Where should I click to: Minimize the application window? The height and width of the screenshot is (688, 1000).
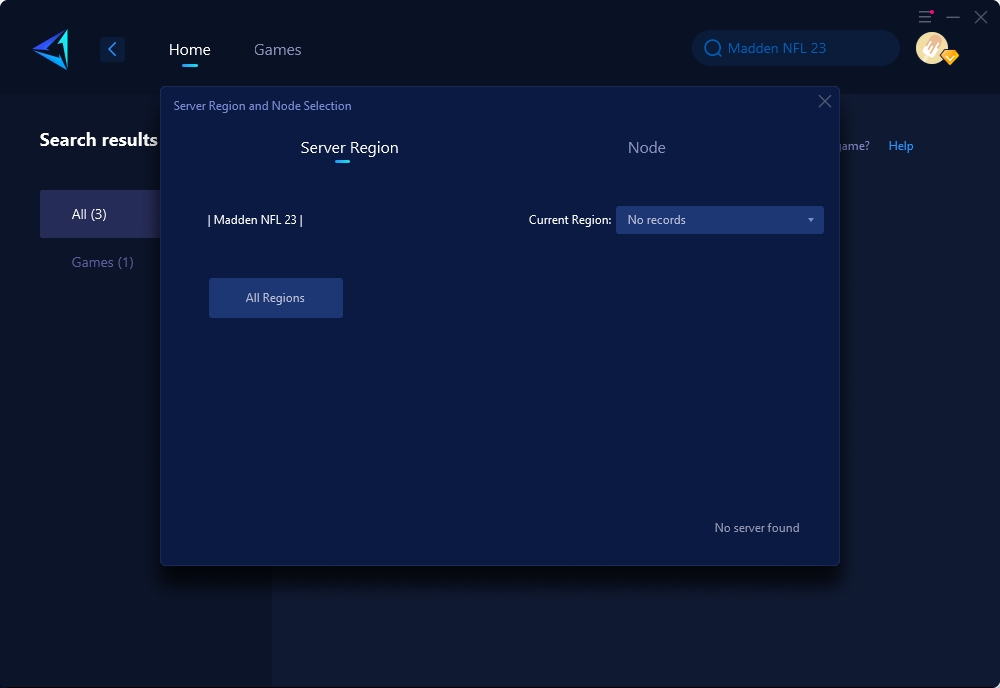point(953,17)
